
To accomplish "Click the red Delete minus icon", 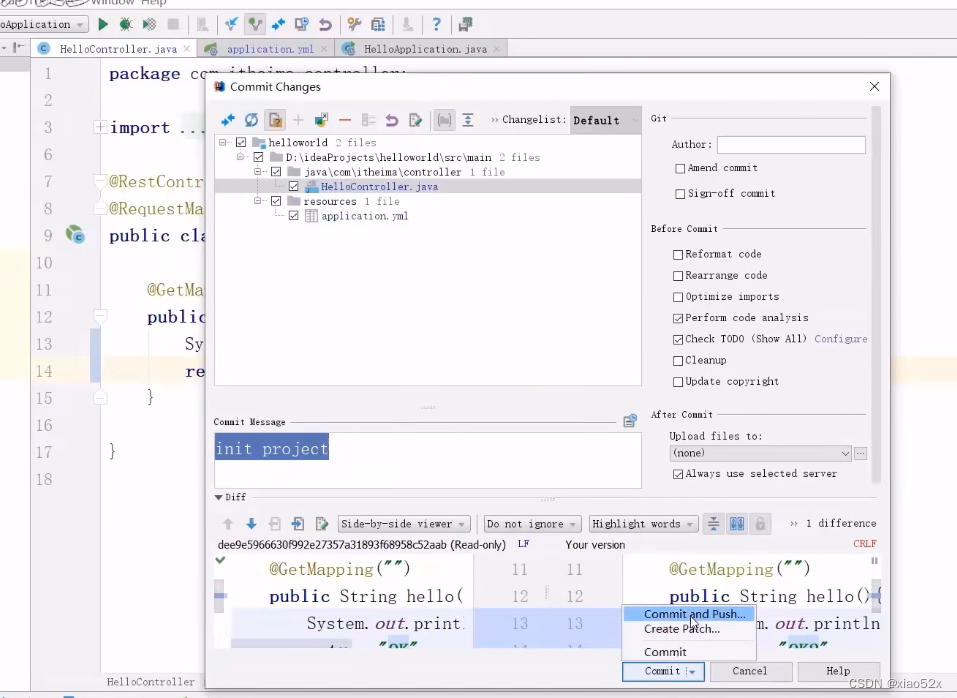I will (345, 120).
